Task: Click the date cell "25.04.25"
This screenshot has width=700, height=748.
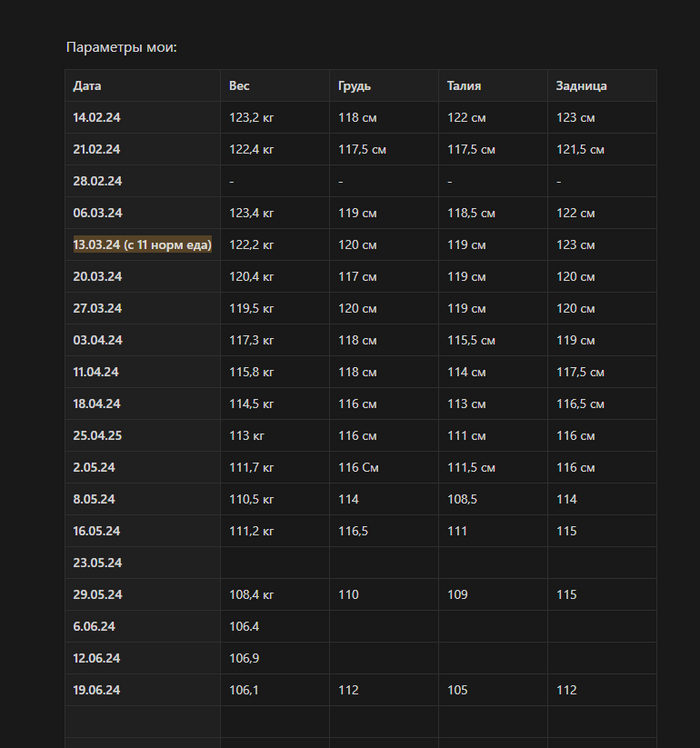Action: pos(97,436)
